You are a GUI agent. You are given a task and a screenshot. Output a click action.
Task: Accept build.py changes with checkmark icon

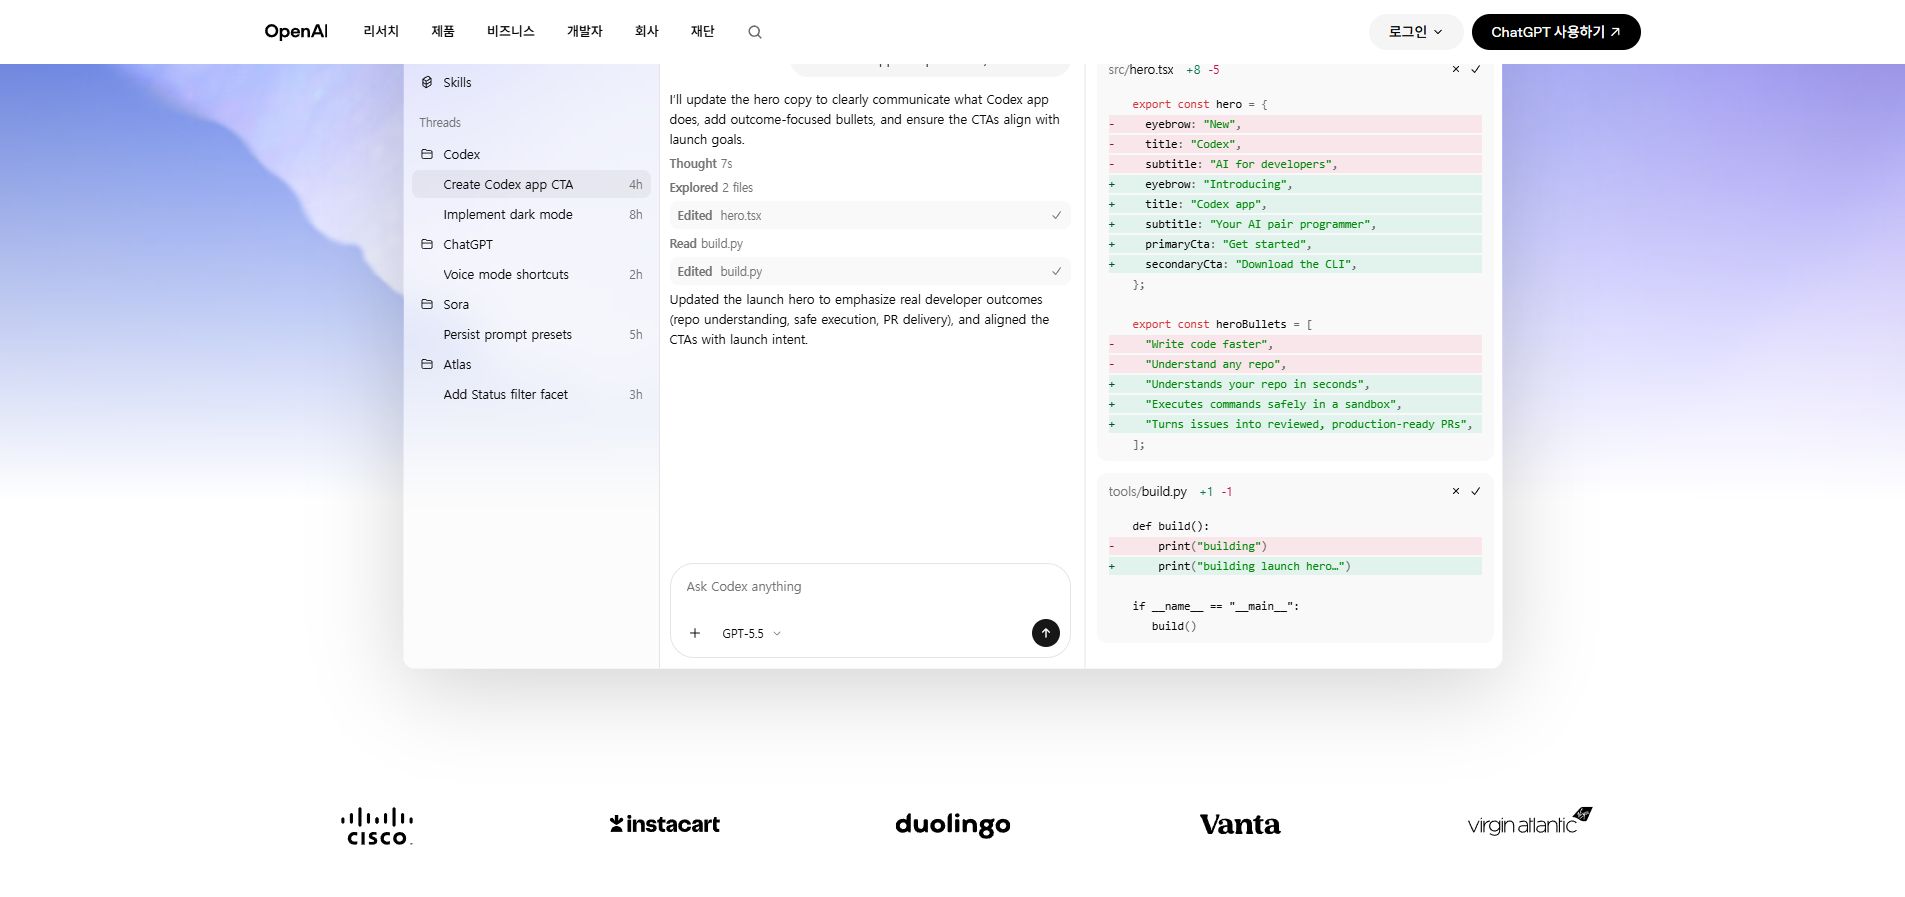tap(1475, 491)
